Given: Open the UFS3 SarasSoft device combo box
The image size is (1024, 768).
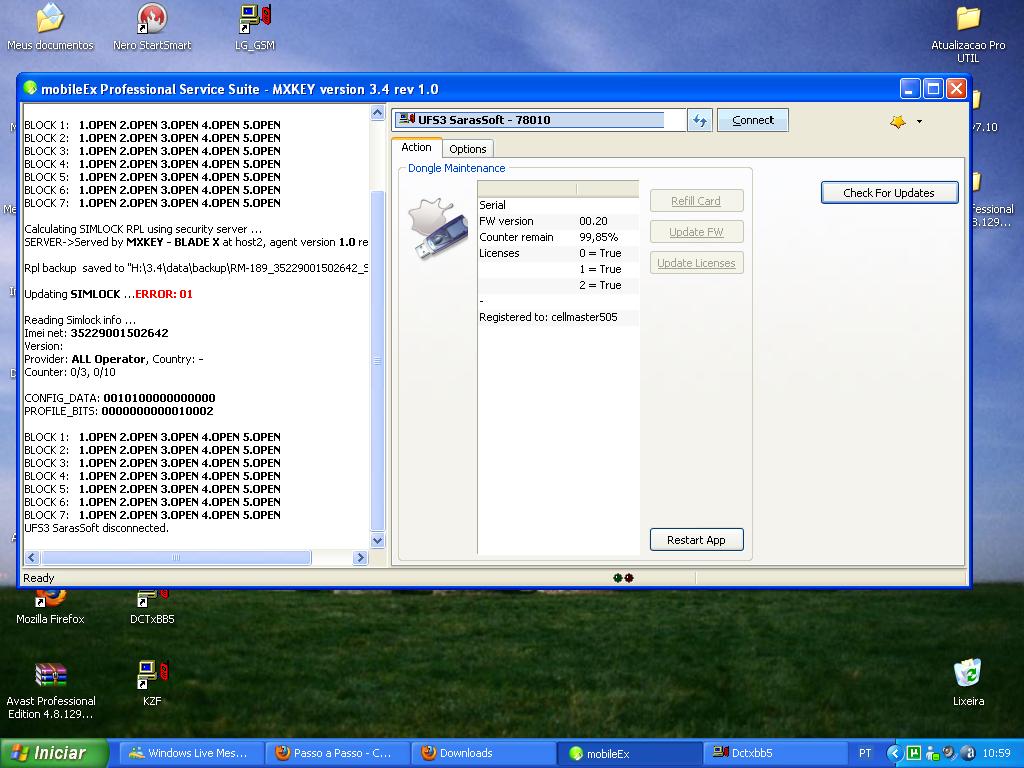Looking at the screenshot, I should [538, 120].
